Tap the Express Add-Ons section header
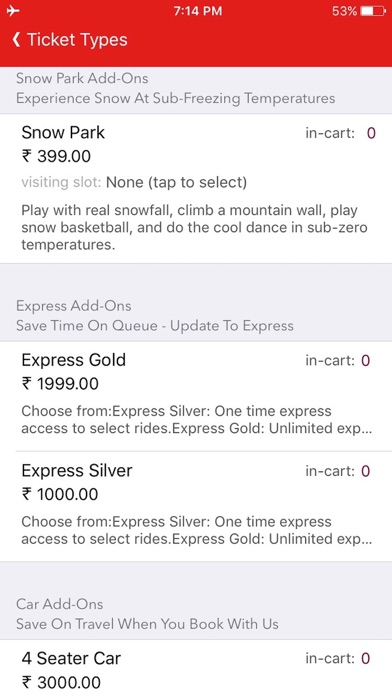The height and width of the screenshot is (696, 392). click(196, 316)
